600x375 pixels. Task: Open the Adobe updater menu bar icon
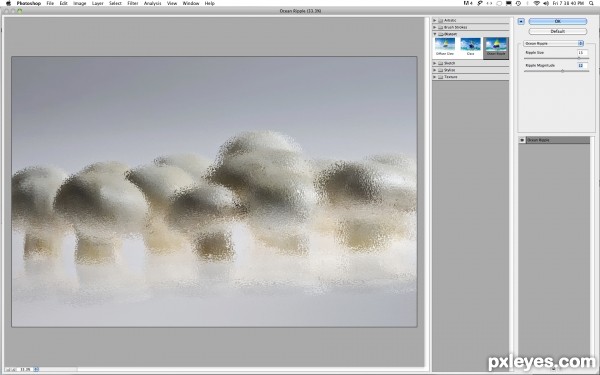pos(468,3)
